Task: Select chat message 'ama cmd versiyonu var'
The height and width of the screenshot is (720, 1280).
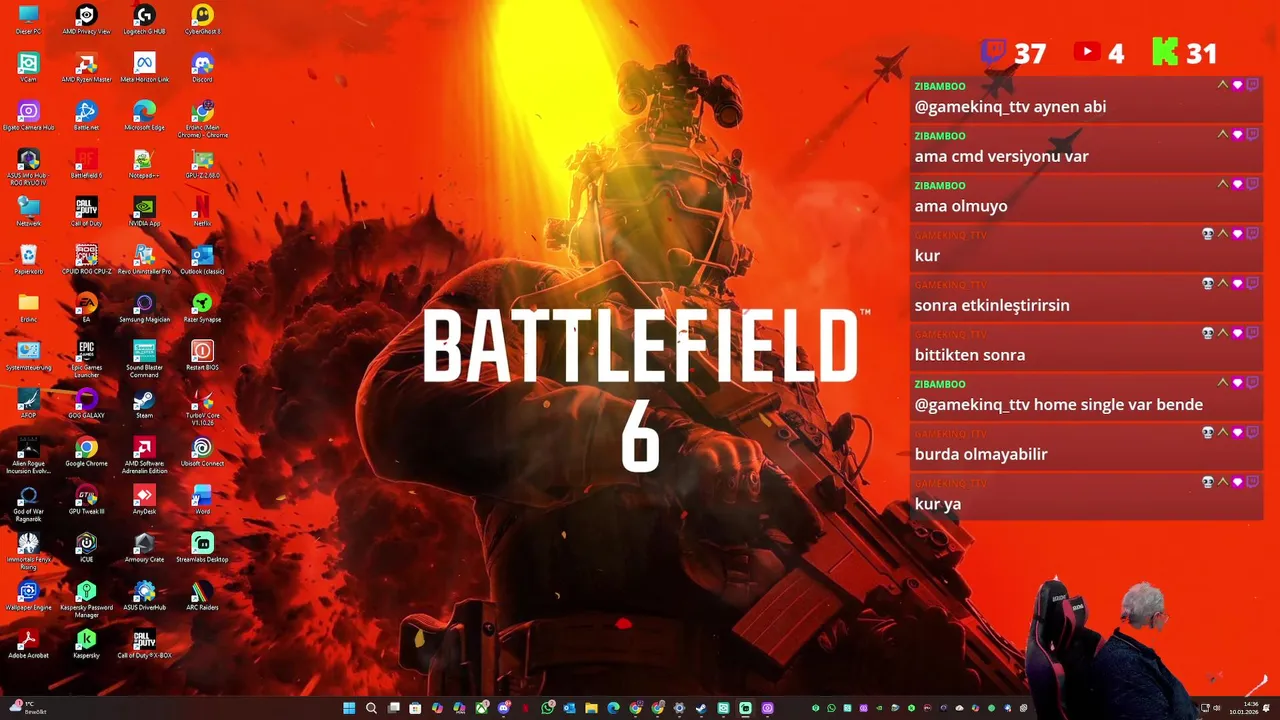Action: (x=1001, y=156)
